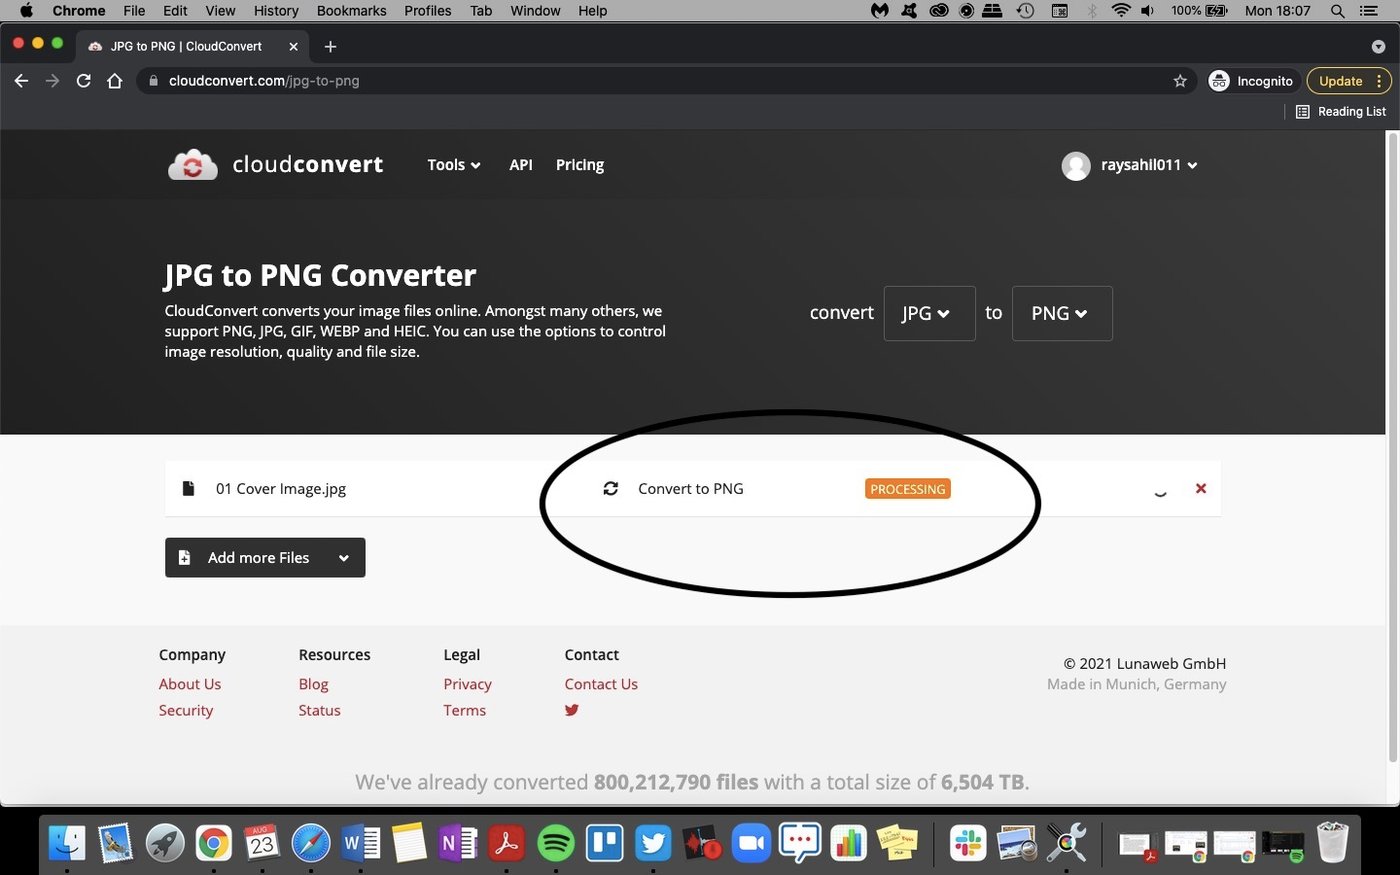Open Numbers chart app in dock
Image resolution: width=1400 pixels, height=875 pixels.
click(848, 843)
